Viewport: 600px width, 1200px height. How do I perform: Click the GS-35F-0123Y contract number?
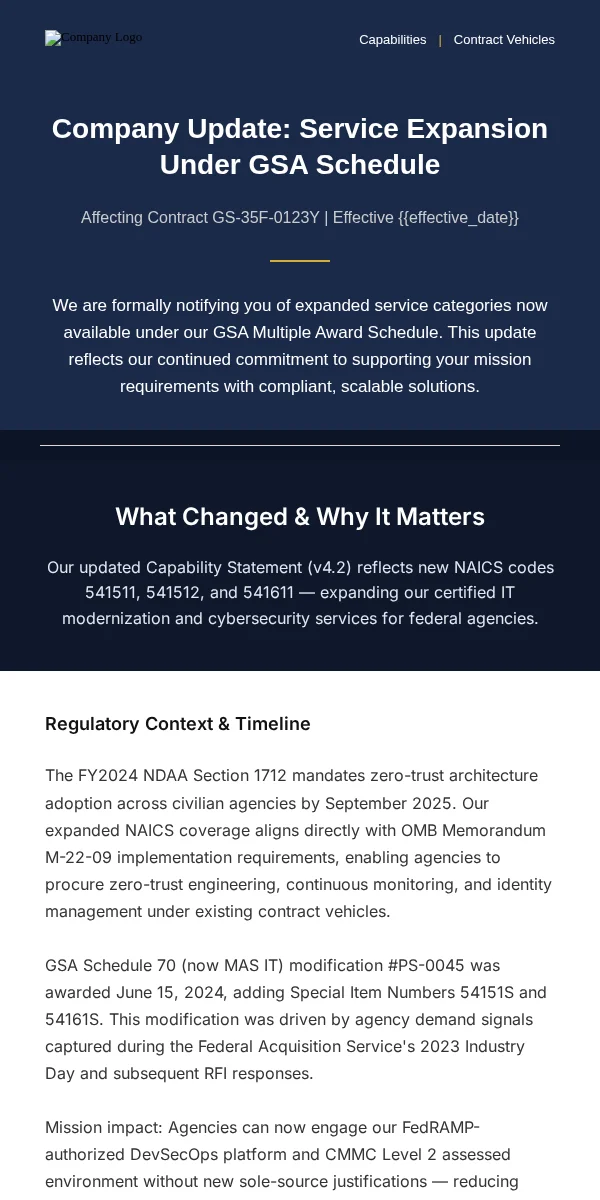pyautogui.click(x=265, y=217)
